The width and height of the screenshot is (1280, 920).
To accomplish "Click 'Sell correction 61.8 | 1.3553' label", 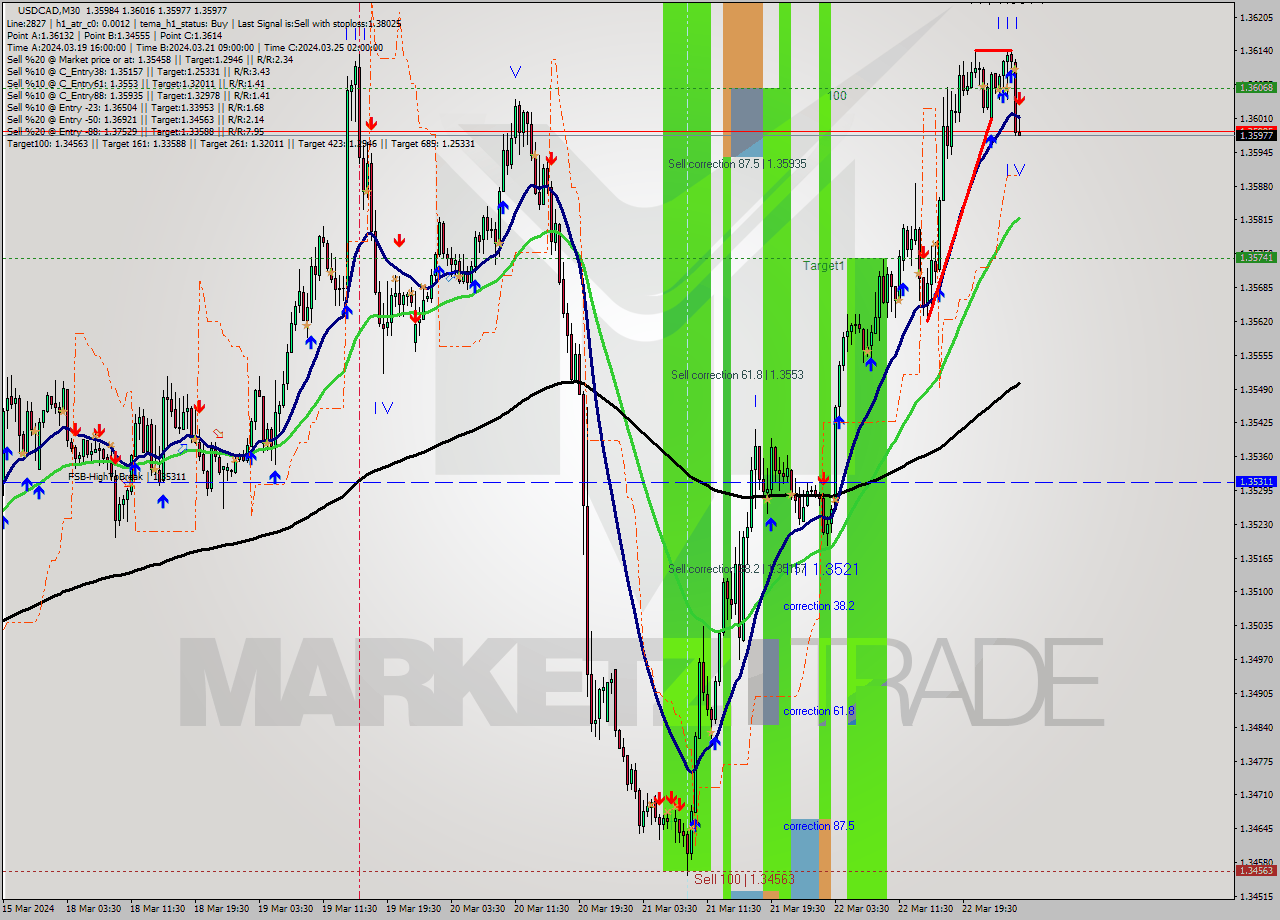I will pos(737,375).
